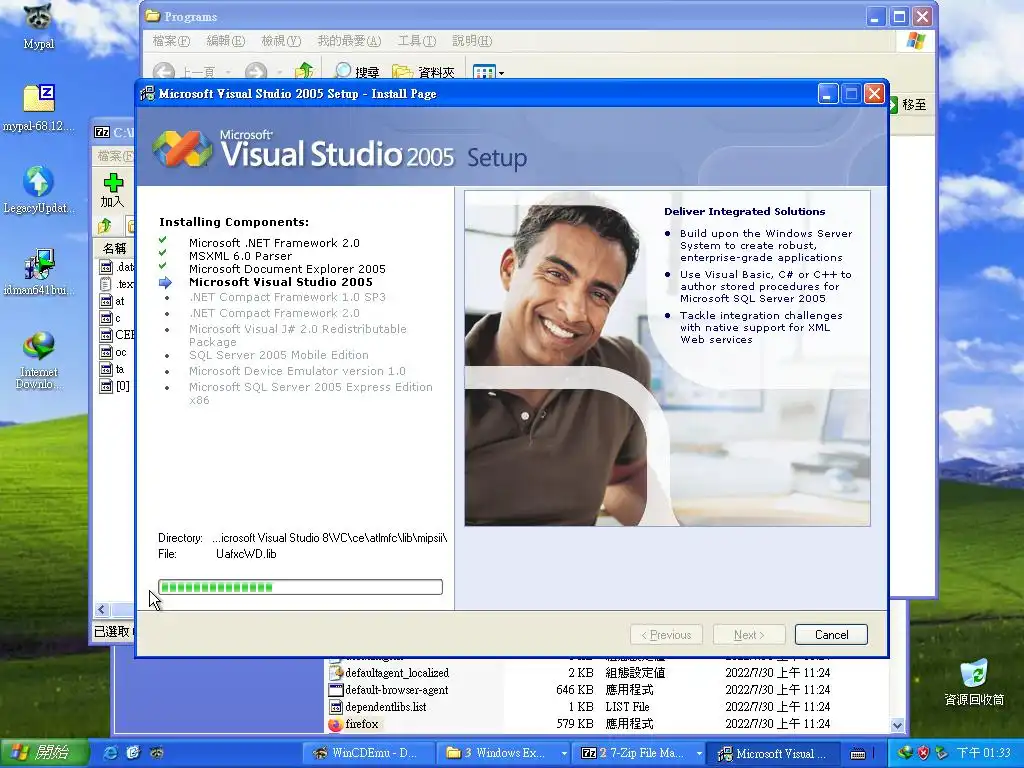Open the Start (開始) menu
The width and height of the screenshot is (1024, 768).
[x=44, y=753]
